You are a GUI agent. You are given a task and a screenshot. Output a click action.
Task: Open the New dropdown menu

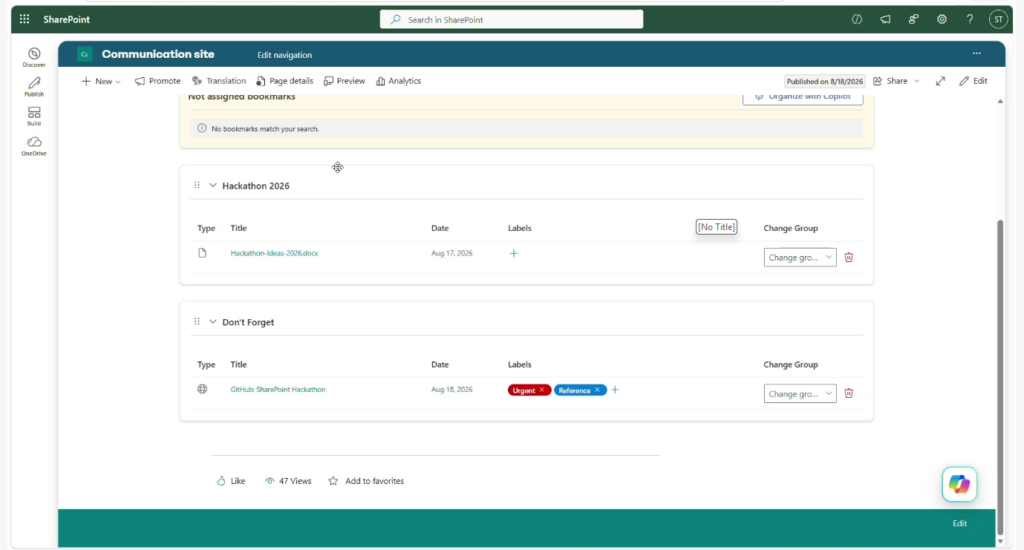click(101, 81)
